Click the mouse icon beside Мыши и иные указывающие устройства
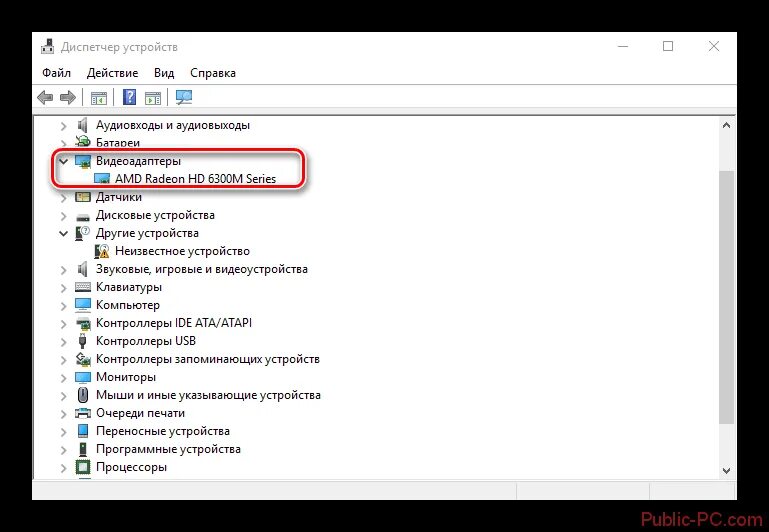The height and width of the screenshot is (532, 769). pos(83,395)
